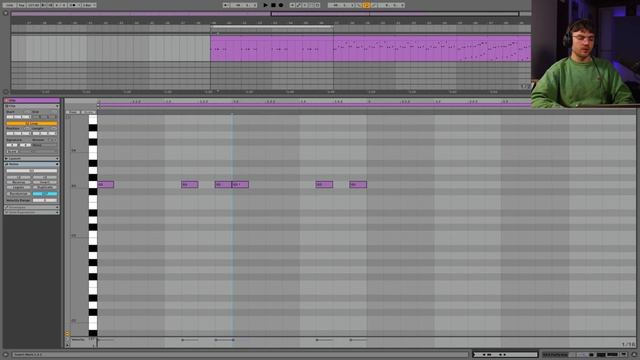
Task: Stop playback with the Stop button
Action: [x=273, y=5]
